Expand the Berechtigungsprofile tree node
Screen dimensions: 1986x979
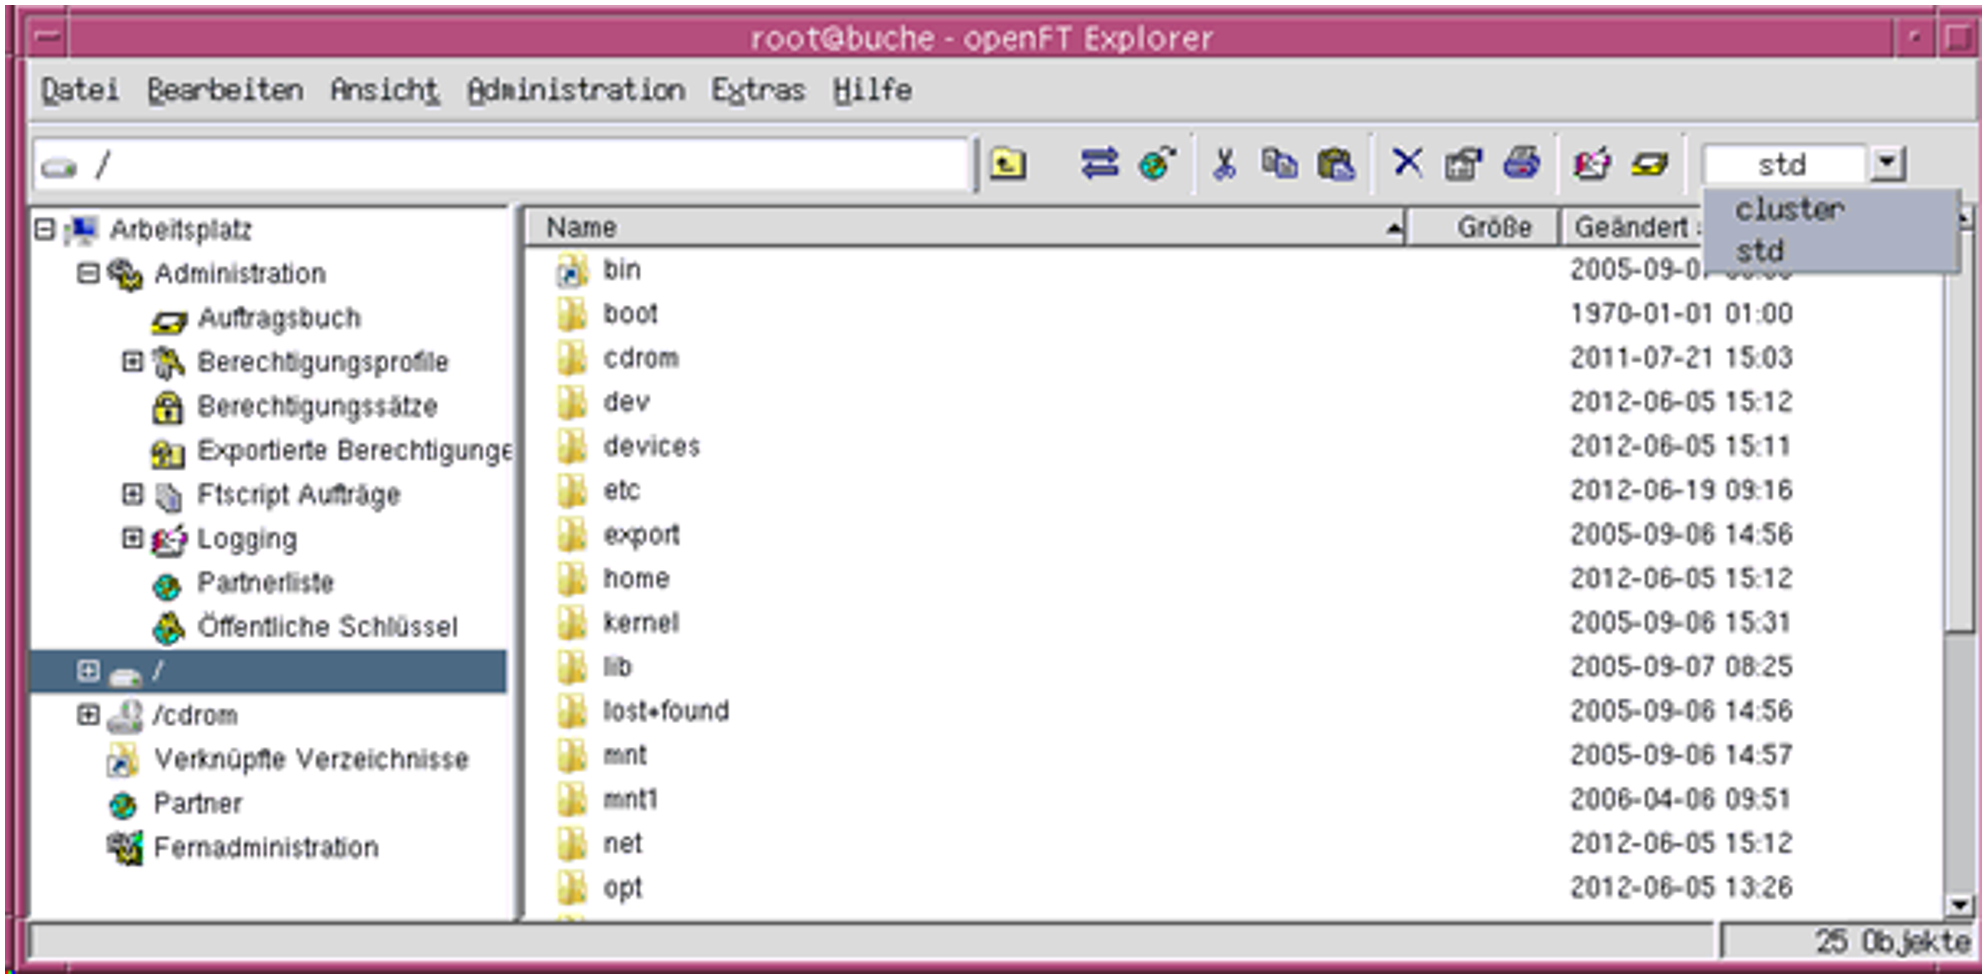point(132,361)
